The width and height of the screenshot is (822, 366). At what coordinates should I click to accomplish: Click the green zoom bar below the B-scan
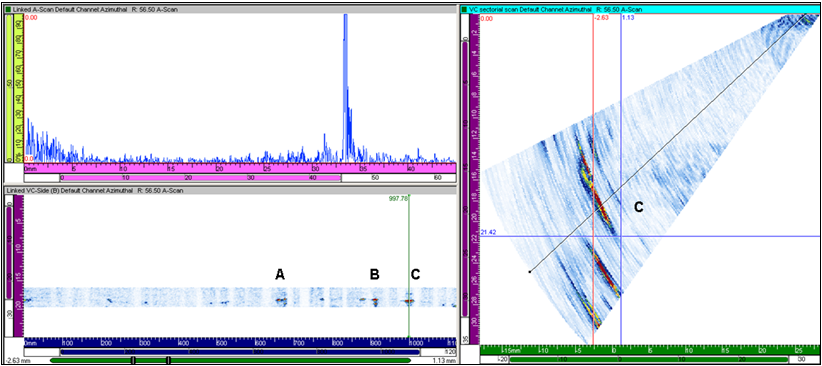231,360
